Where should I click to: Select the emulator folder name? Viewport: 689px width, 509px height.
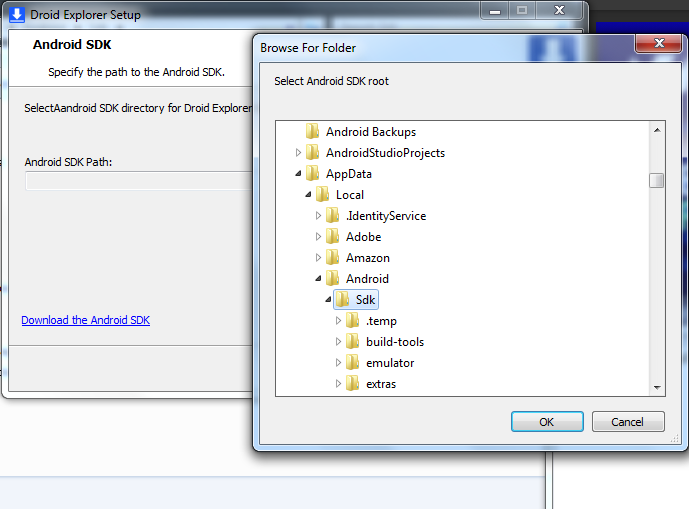(390, 363)
